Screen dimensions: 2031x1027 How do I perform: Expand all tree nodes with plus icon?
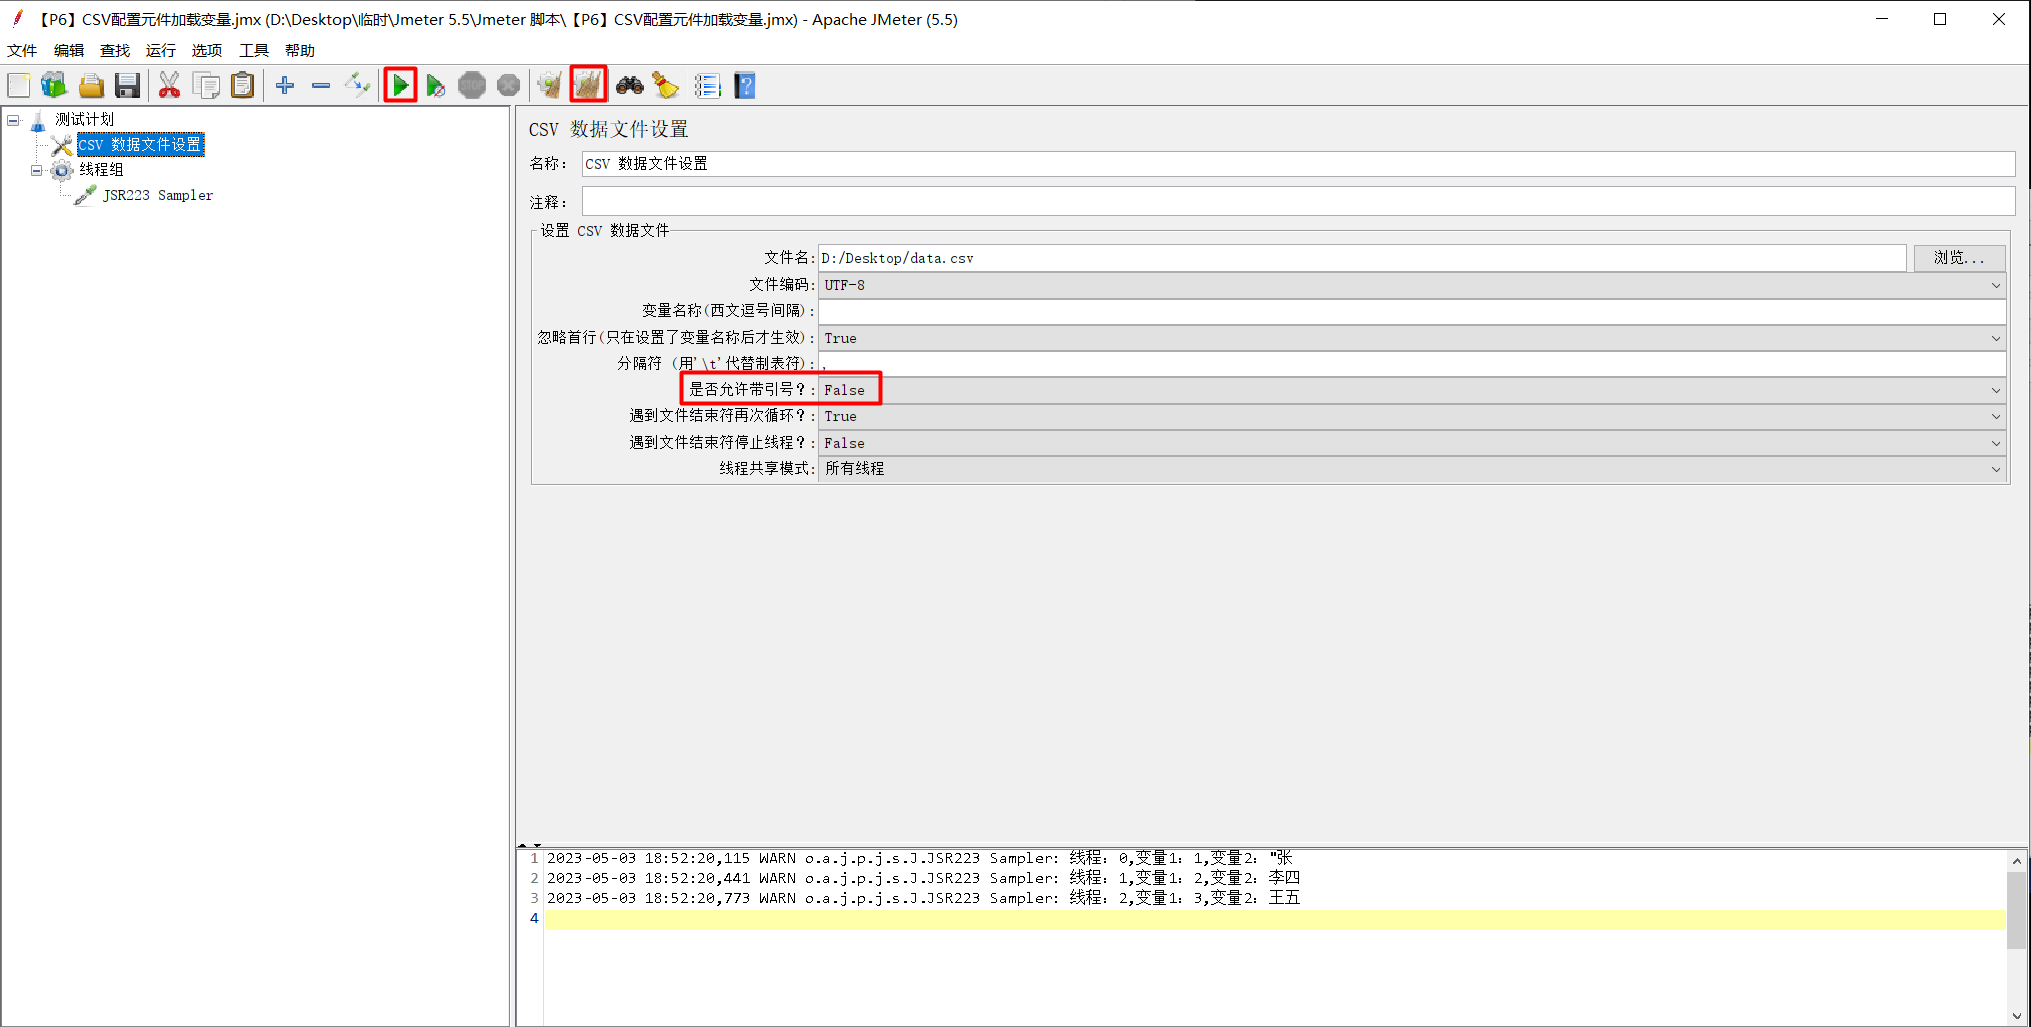tap(285, 86)
